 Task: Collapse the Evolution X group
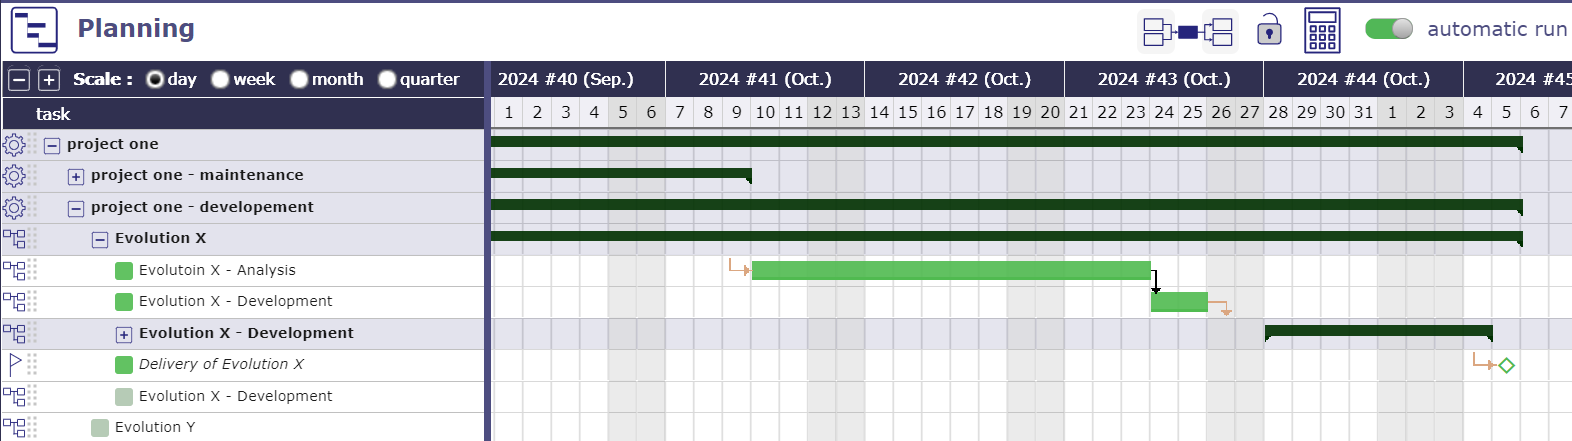click(x=100, y=240)
